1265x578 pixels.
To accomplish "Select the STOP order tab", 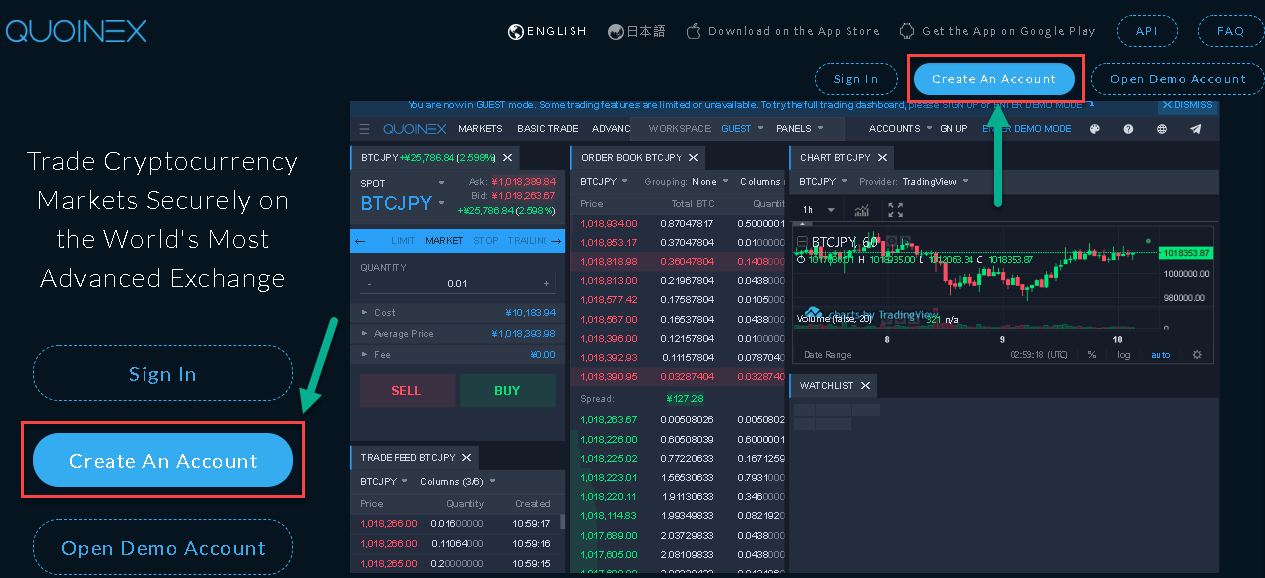I will 486,241.
